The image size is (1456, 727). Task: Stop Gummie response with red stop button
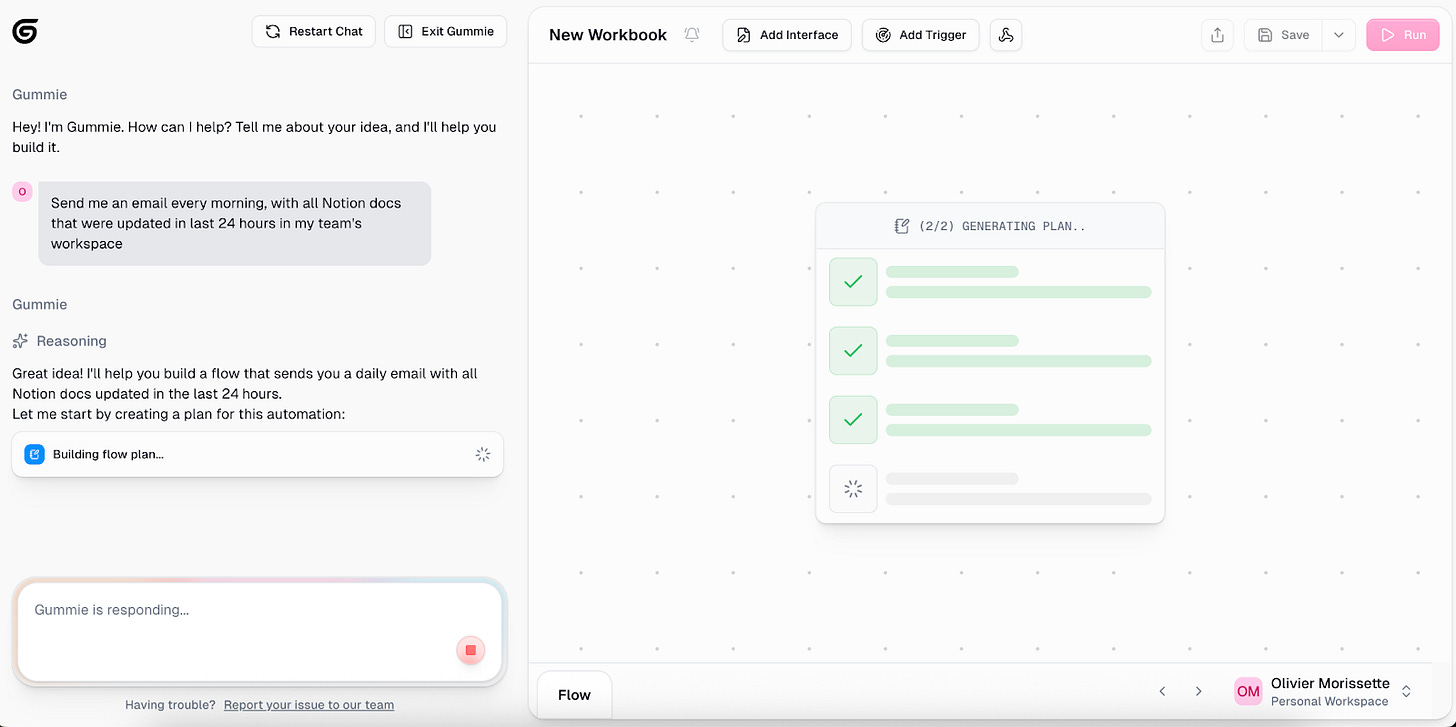tap(471, 650)
